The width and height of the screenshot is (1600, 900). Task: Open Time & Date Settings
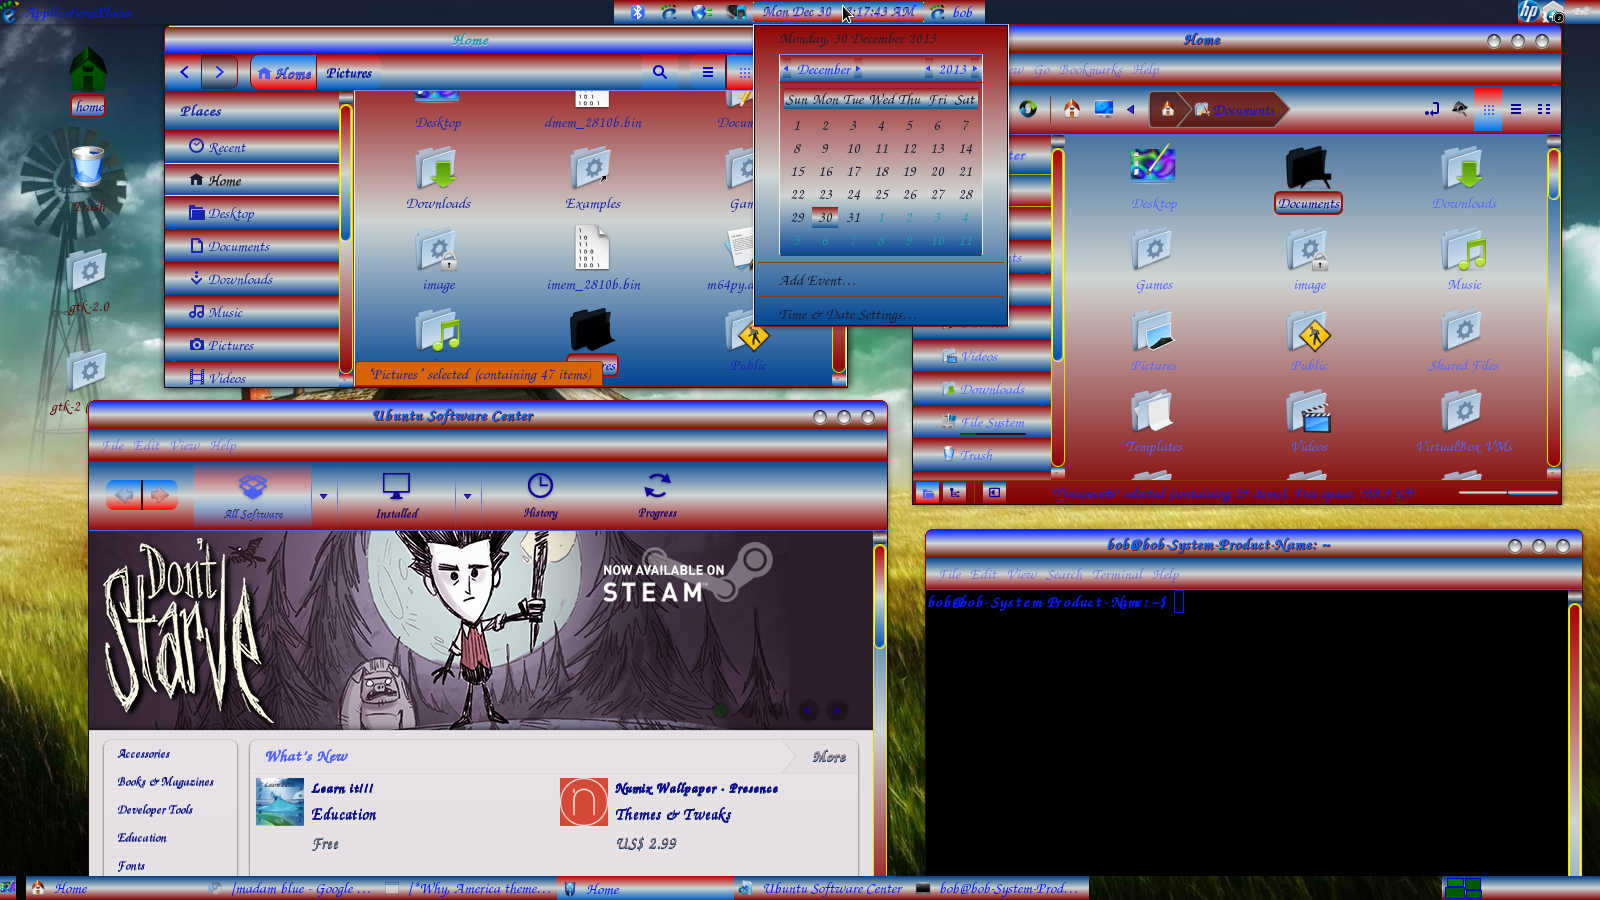pyautogui.click(x=847, y=314)
